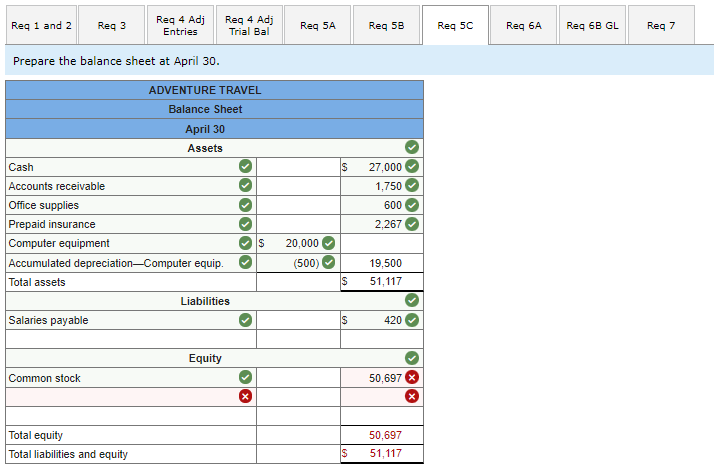Select the Req 5C tab
Viewport: 727px width, 465px height.
coord(455,25)
